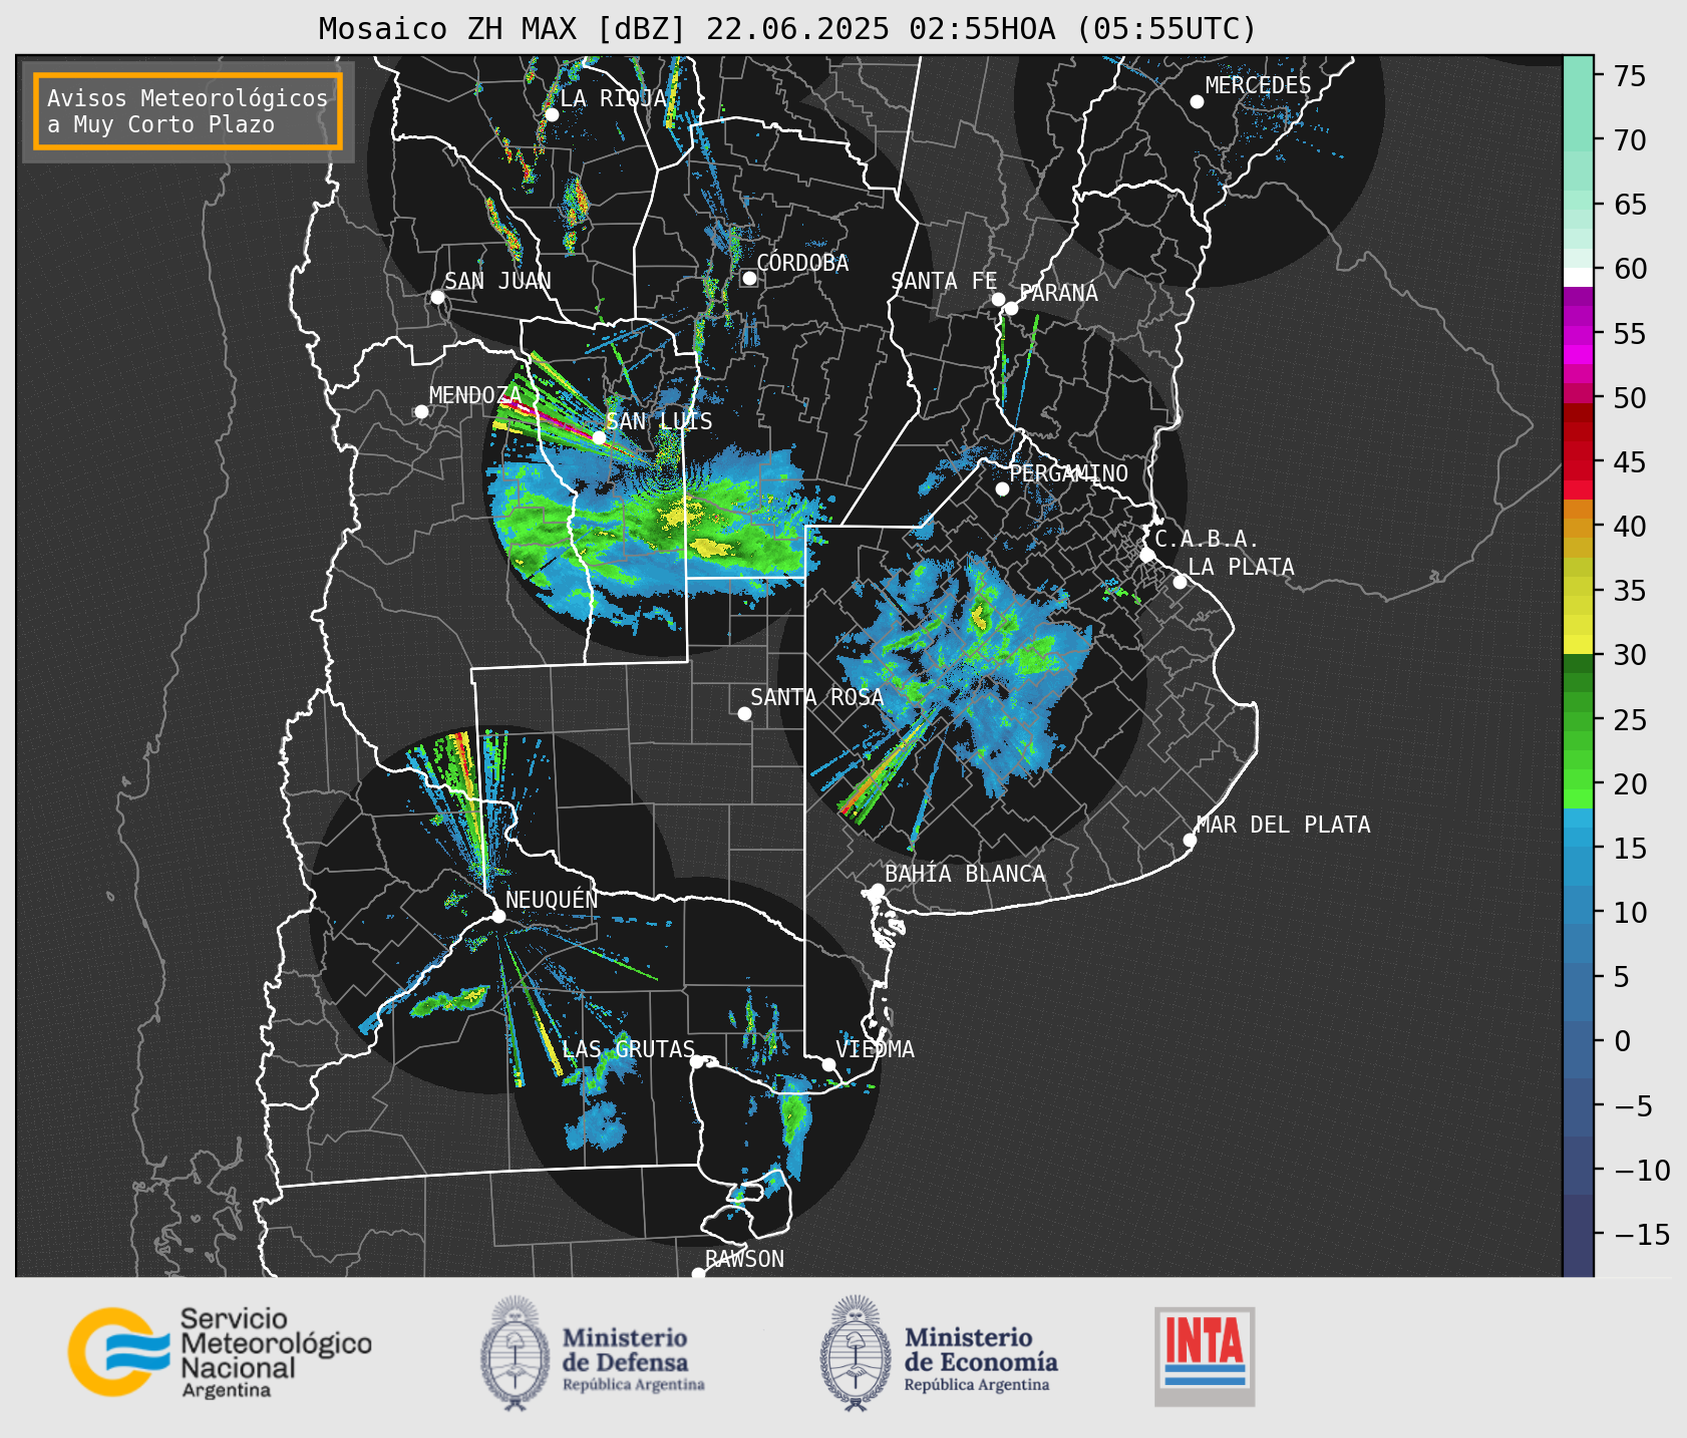The height and width of the screenshot is (1438, 1687).
Task: Select the LA PLATA city dot
Action: 1180,582
